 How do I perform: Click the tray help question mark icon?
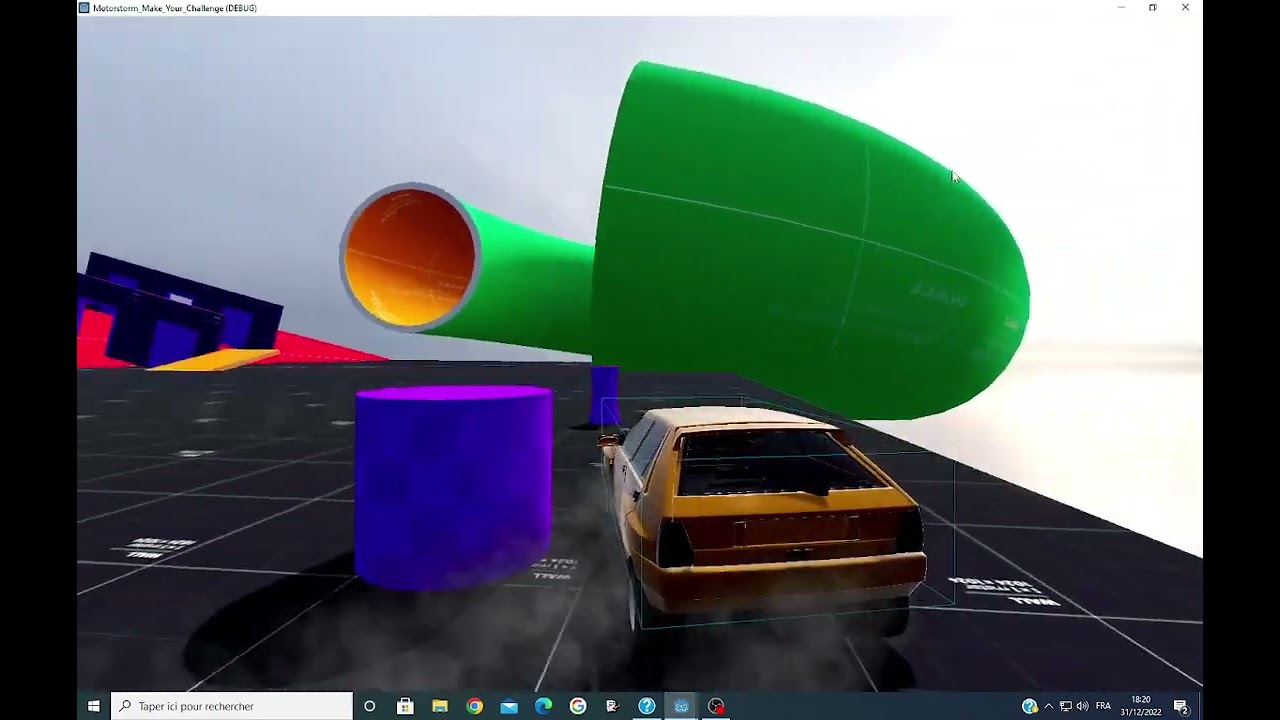[x=1029, y=706]
